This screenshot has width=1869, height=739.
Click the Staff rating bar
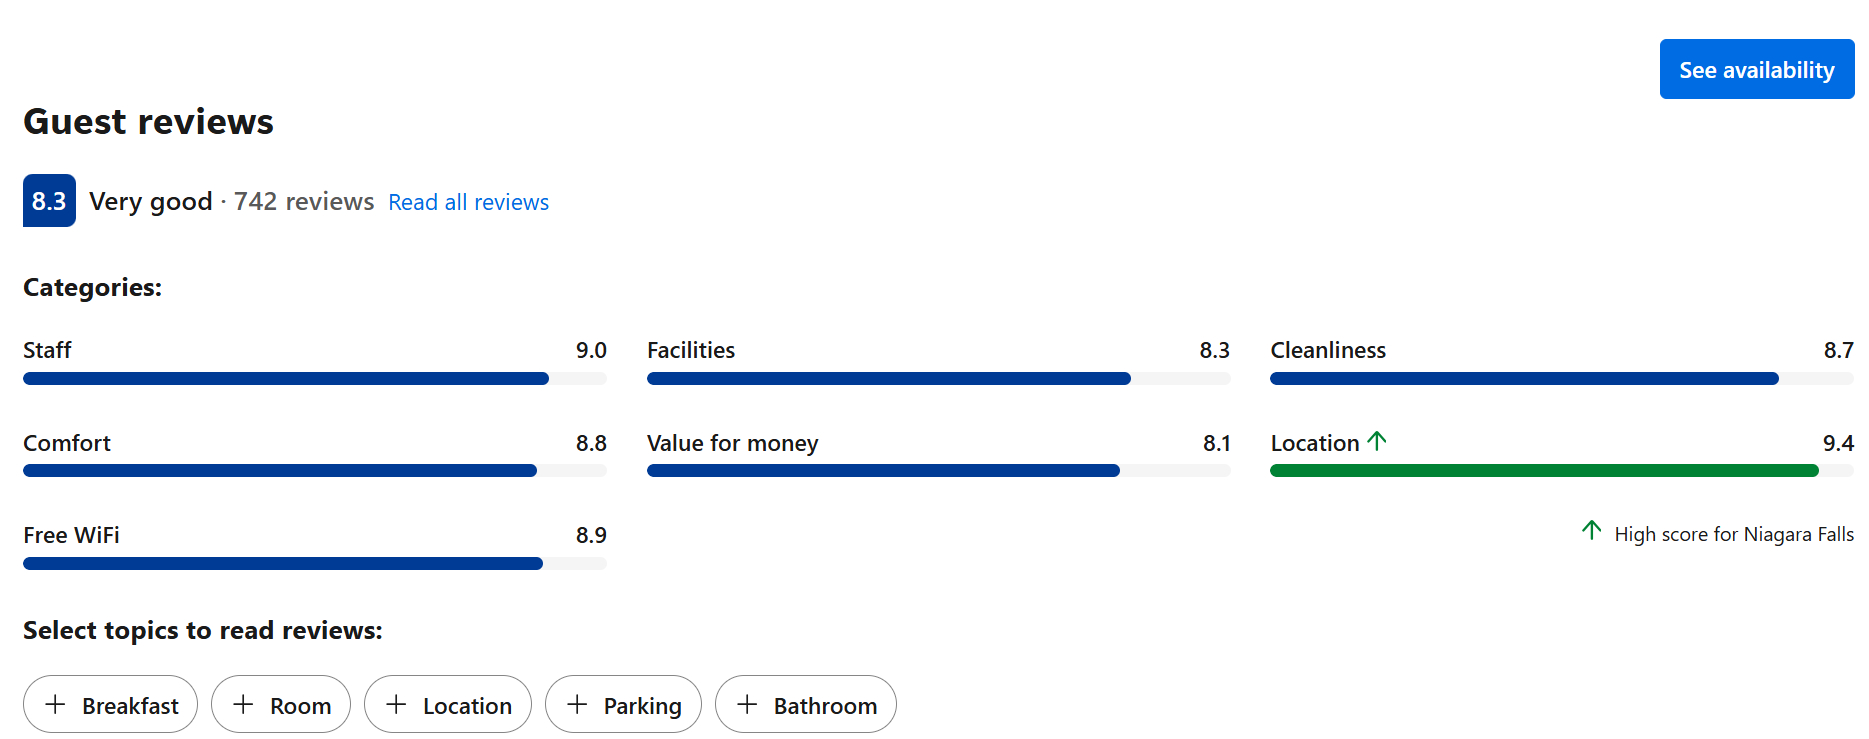click(x=286, y=379)
